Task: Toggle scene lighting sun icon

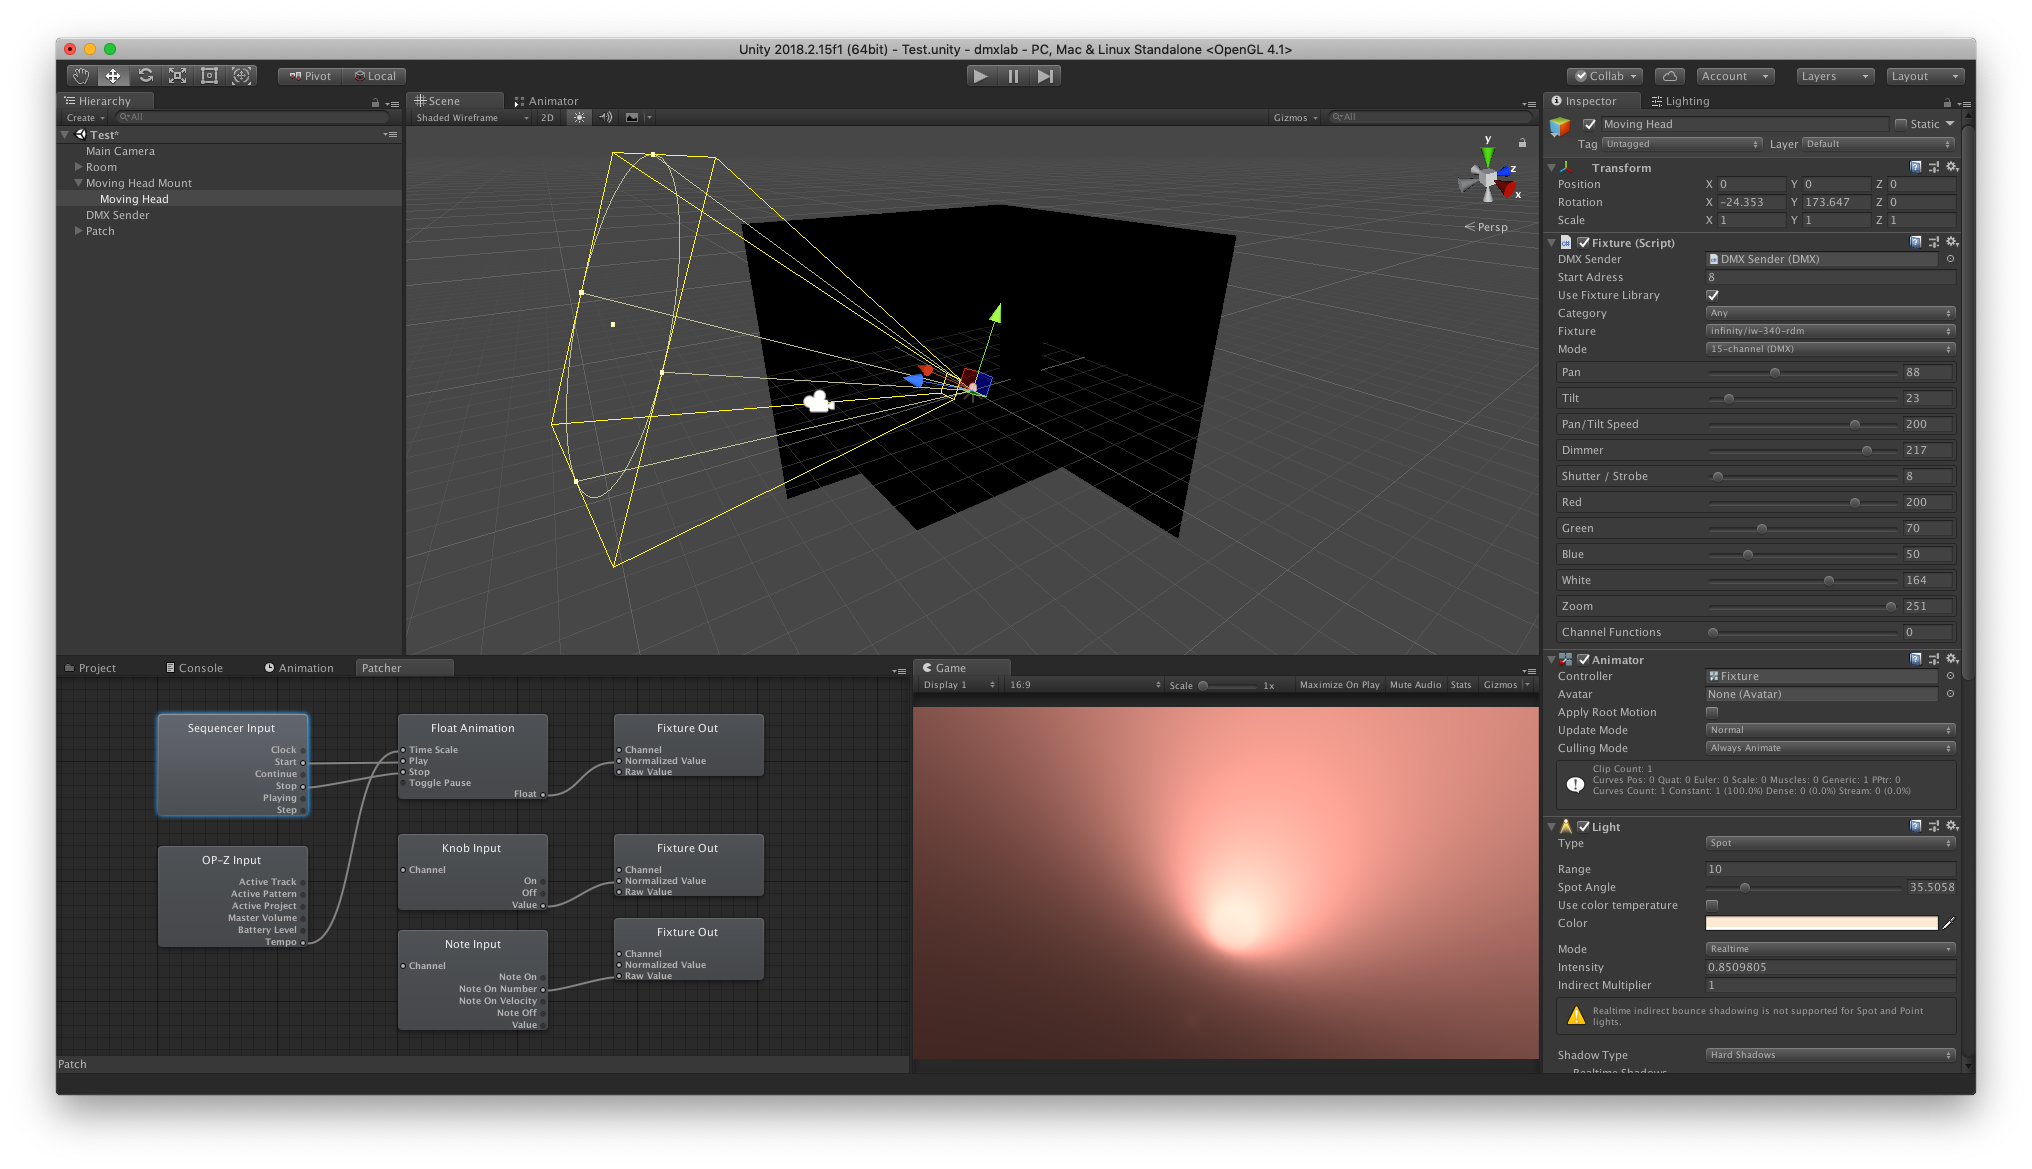Action: tap(579, 117)
